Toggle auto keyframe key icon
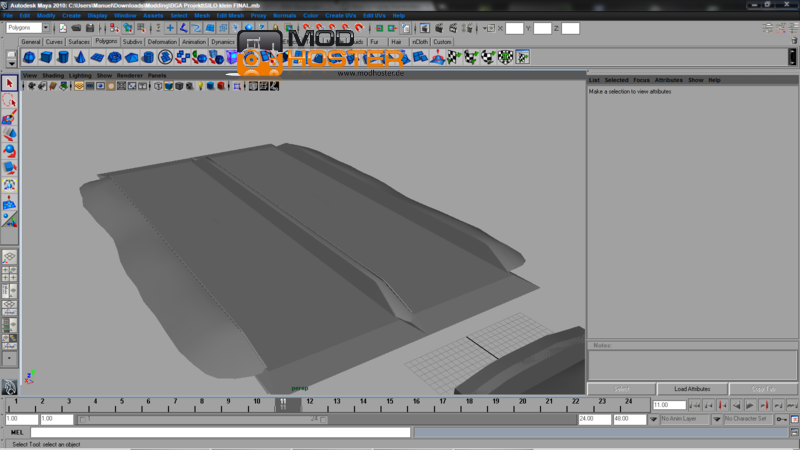This screenshot has width=800, height=450. [x=782, y=419]
